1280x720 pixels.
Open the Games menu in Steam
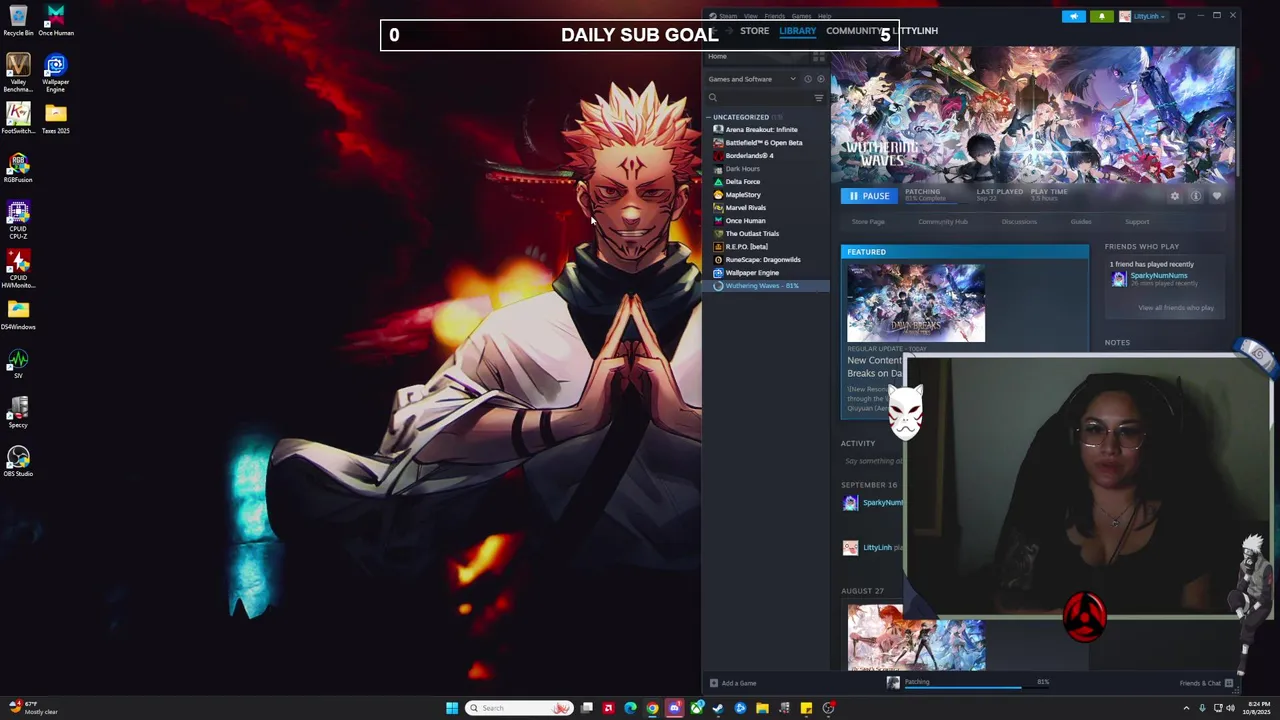(801, 16)
